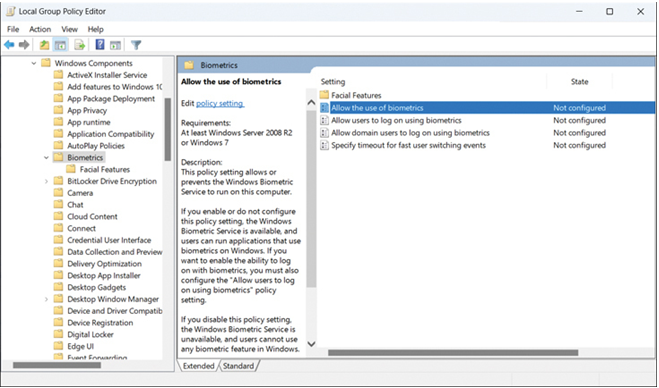The image size is (659, 388).
Task: Select Specify timeout for fast user switching events
Action: [x=409, y=145]
